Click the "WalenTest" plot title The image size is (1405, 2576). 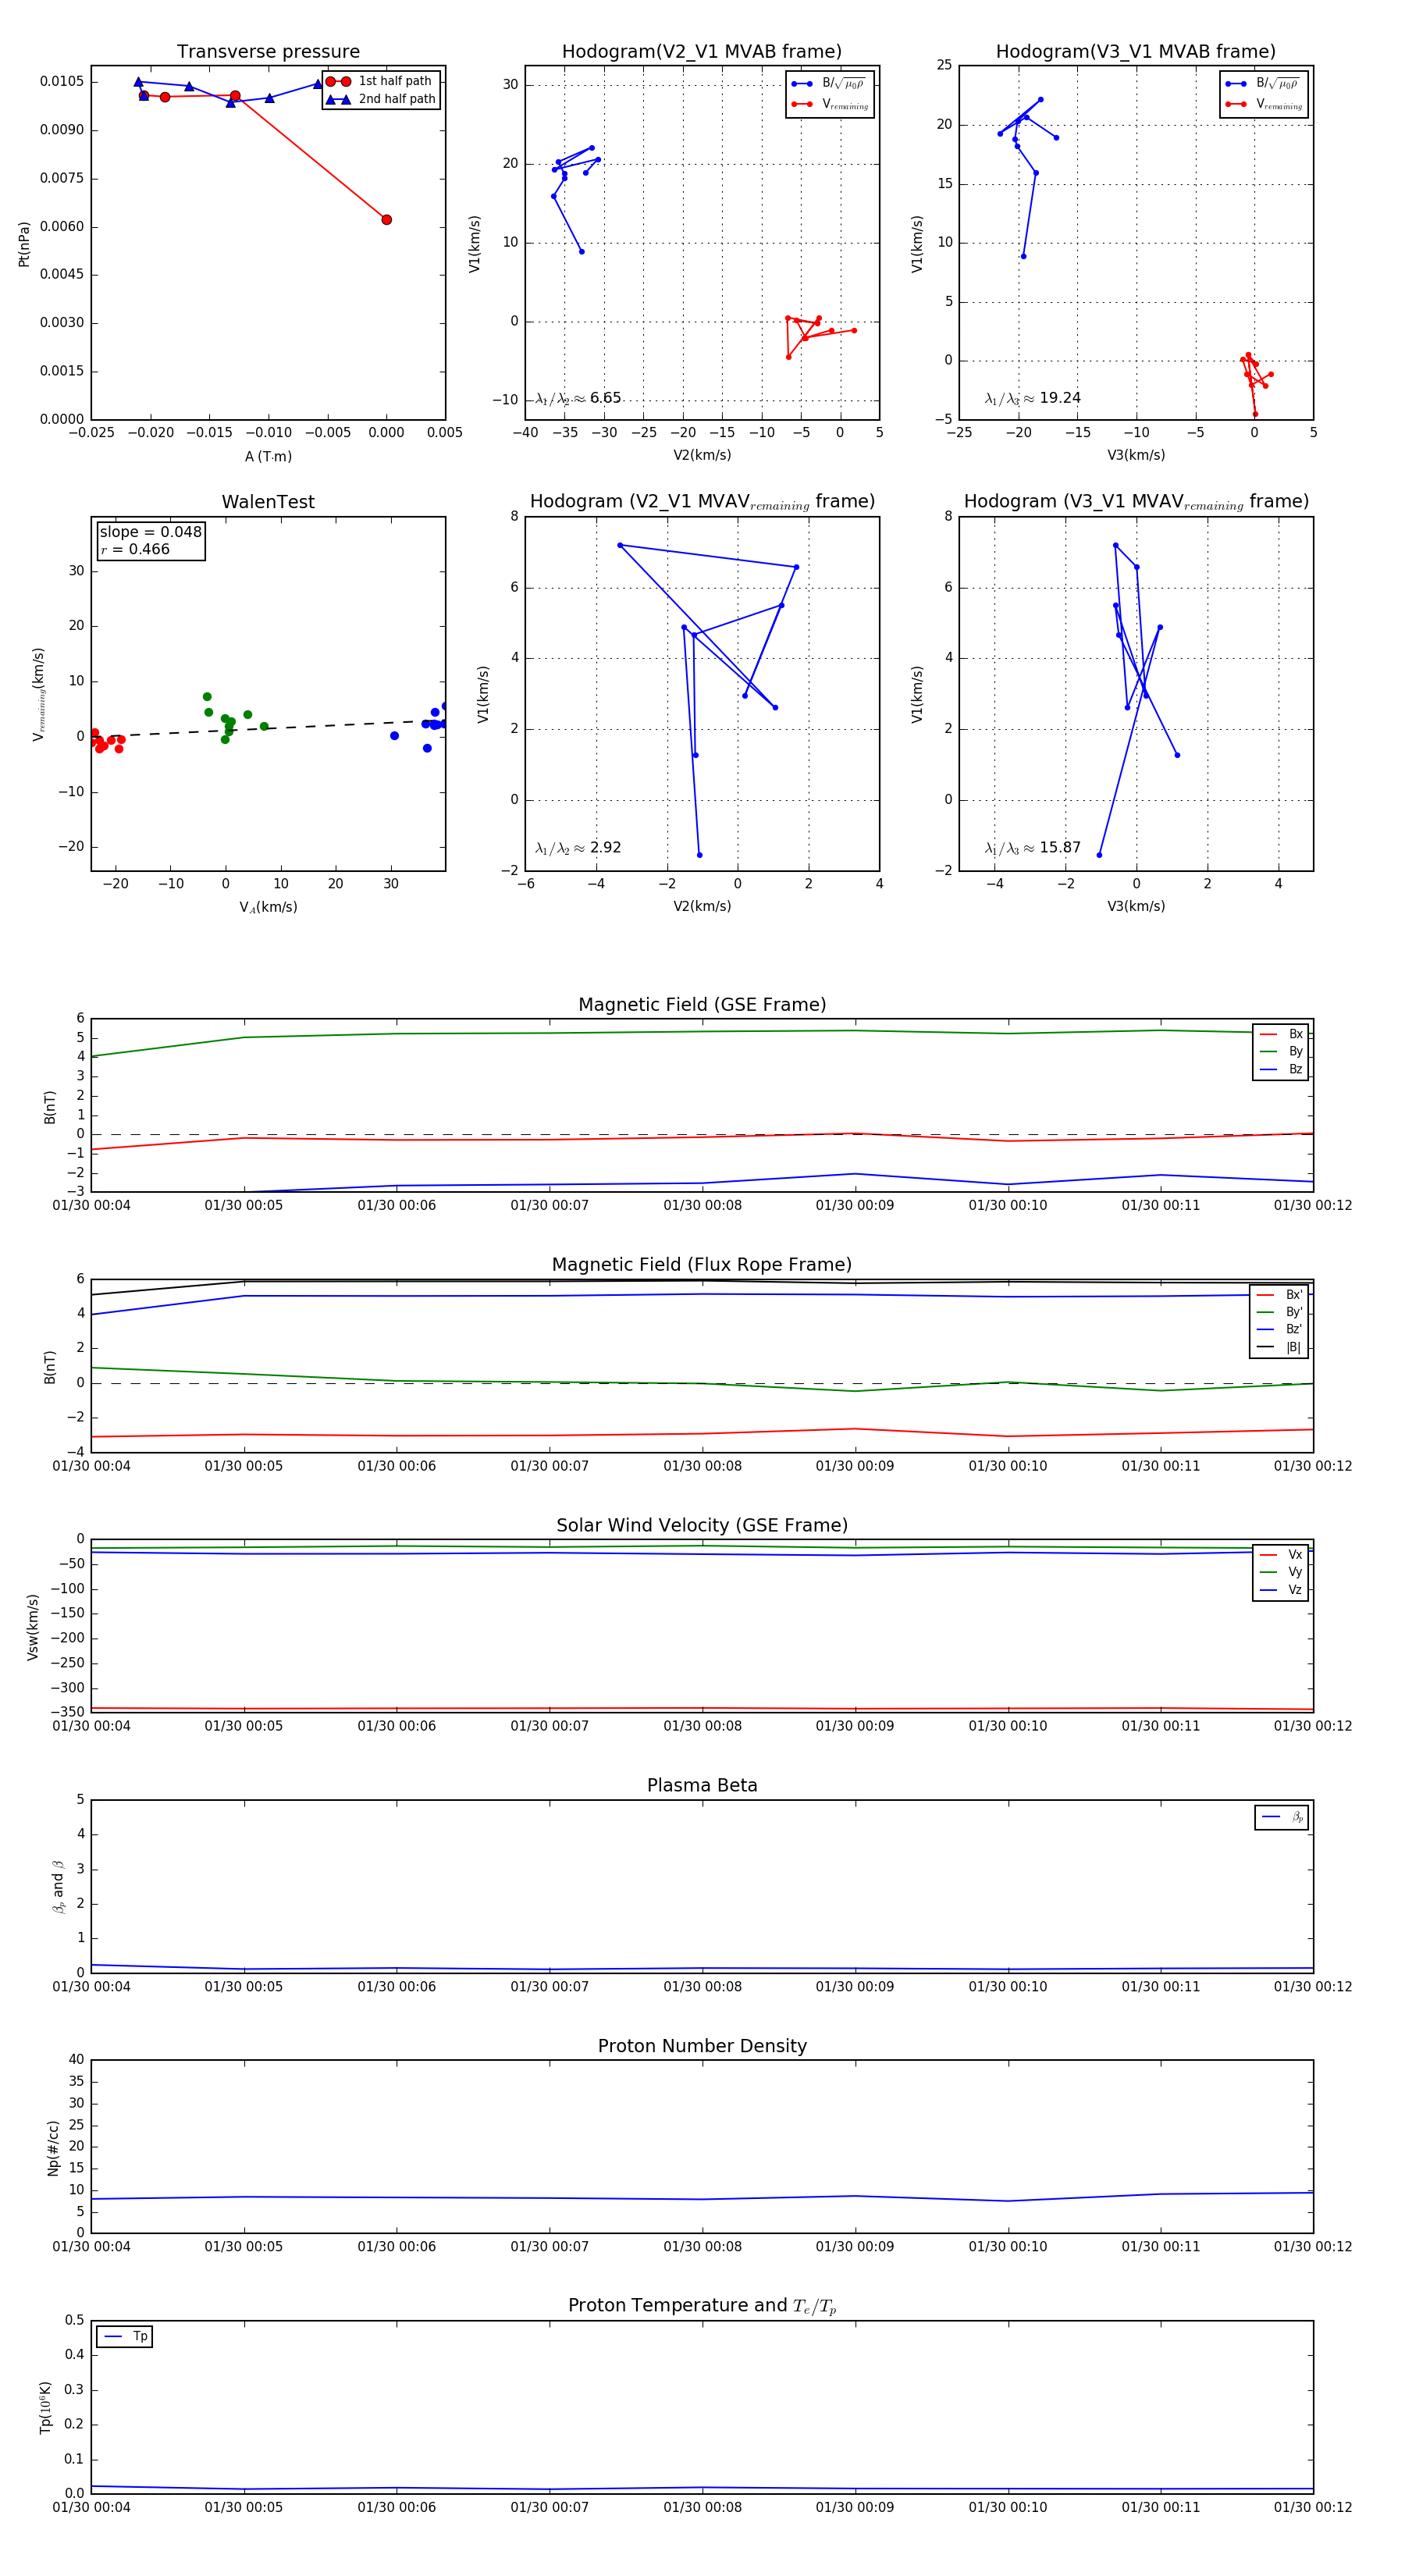(268, 502)
